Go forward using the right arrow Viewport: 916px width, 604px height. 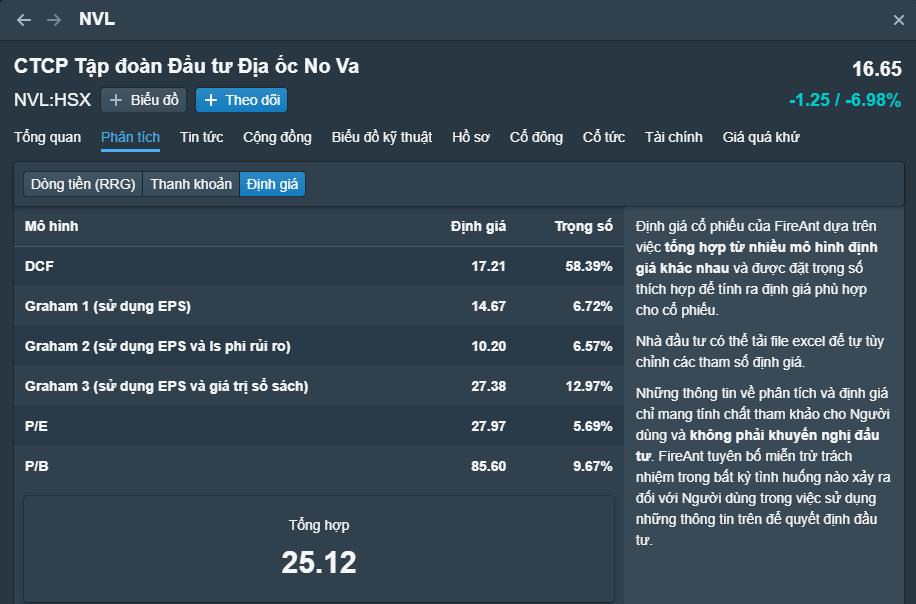[54, 20]
